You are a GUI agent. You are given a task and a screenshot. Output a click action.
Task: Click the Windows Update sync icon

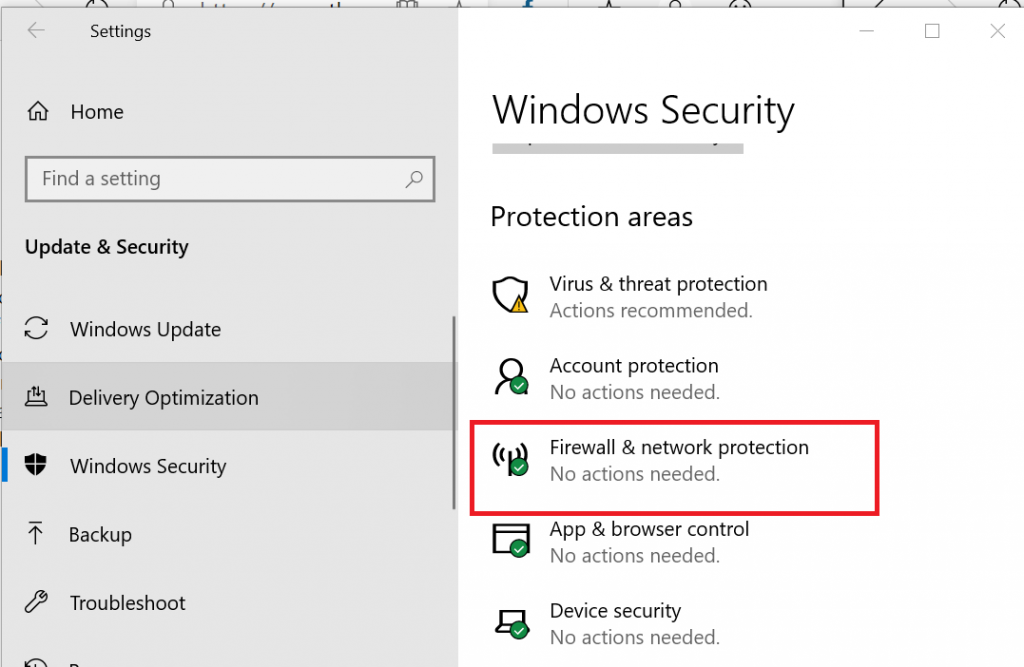37,328
